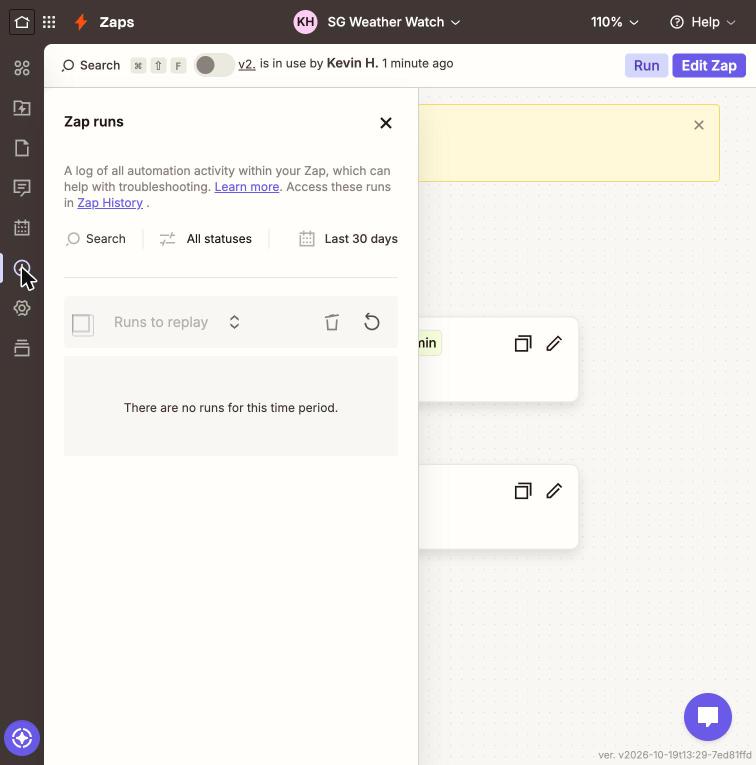
Task: Click the 'Kevin H.' name text
Action: coord(352,63)
